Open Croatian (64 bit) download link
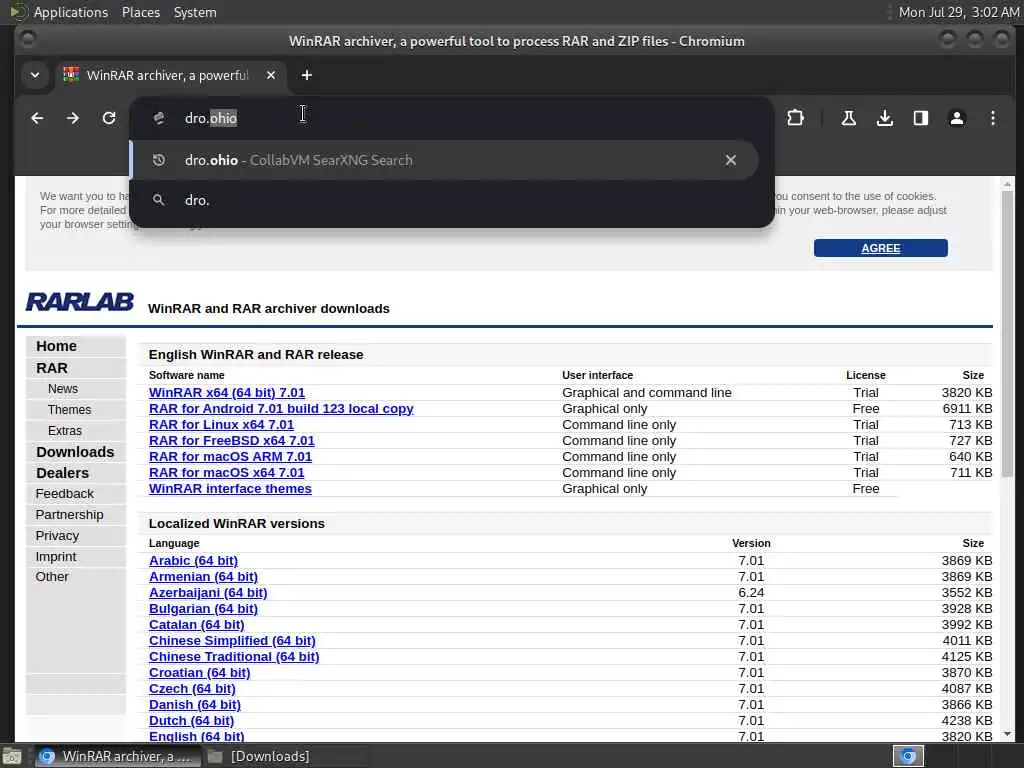This screenshot has width=1024, height=768. [199, 673]
